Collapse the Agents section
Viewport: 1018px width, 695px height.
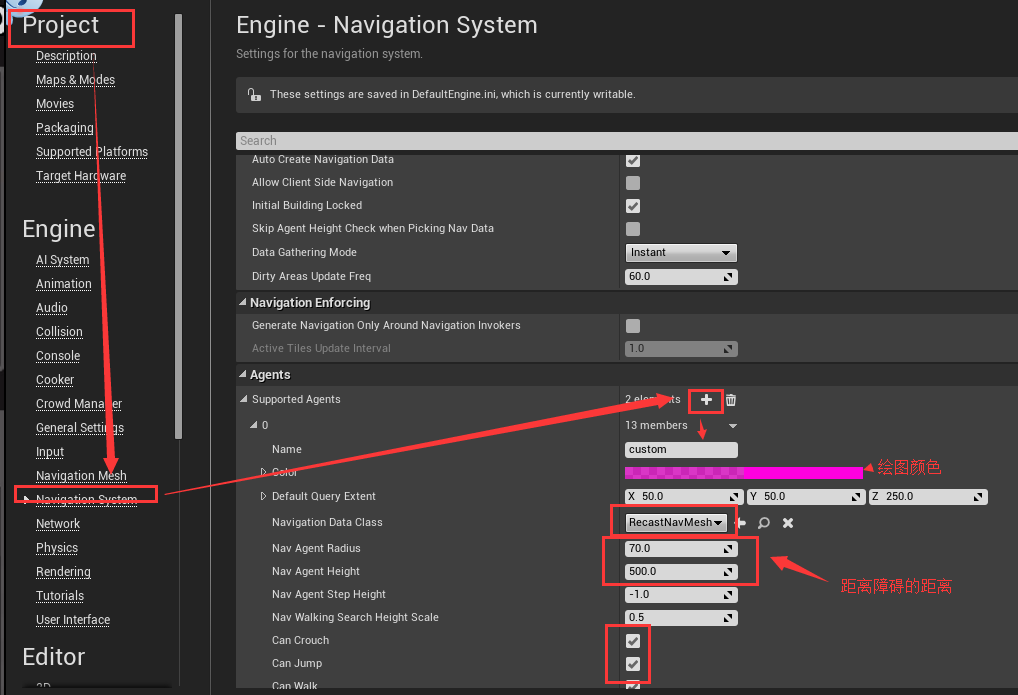[x=243, y=374]
